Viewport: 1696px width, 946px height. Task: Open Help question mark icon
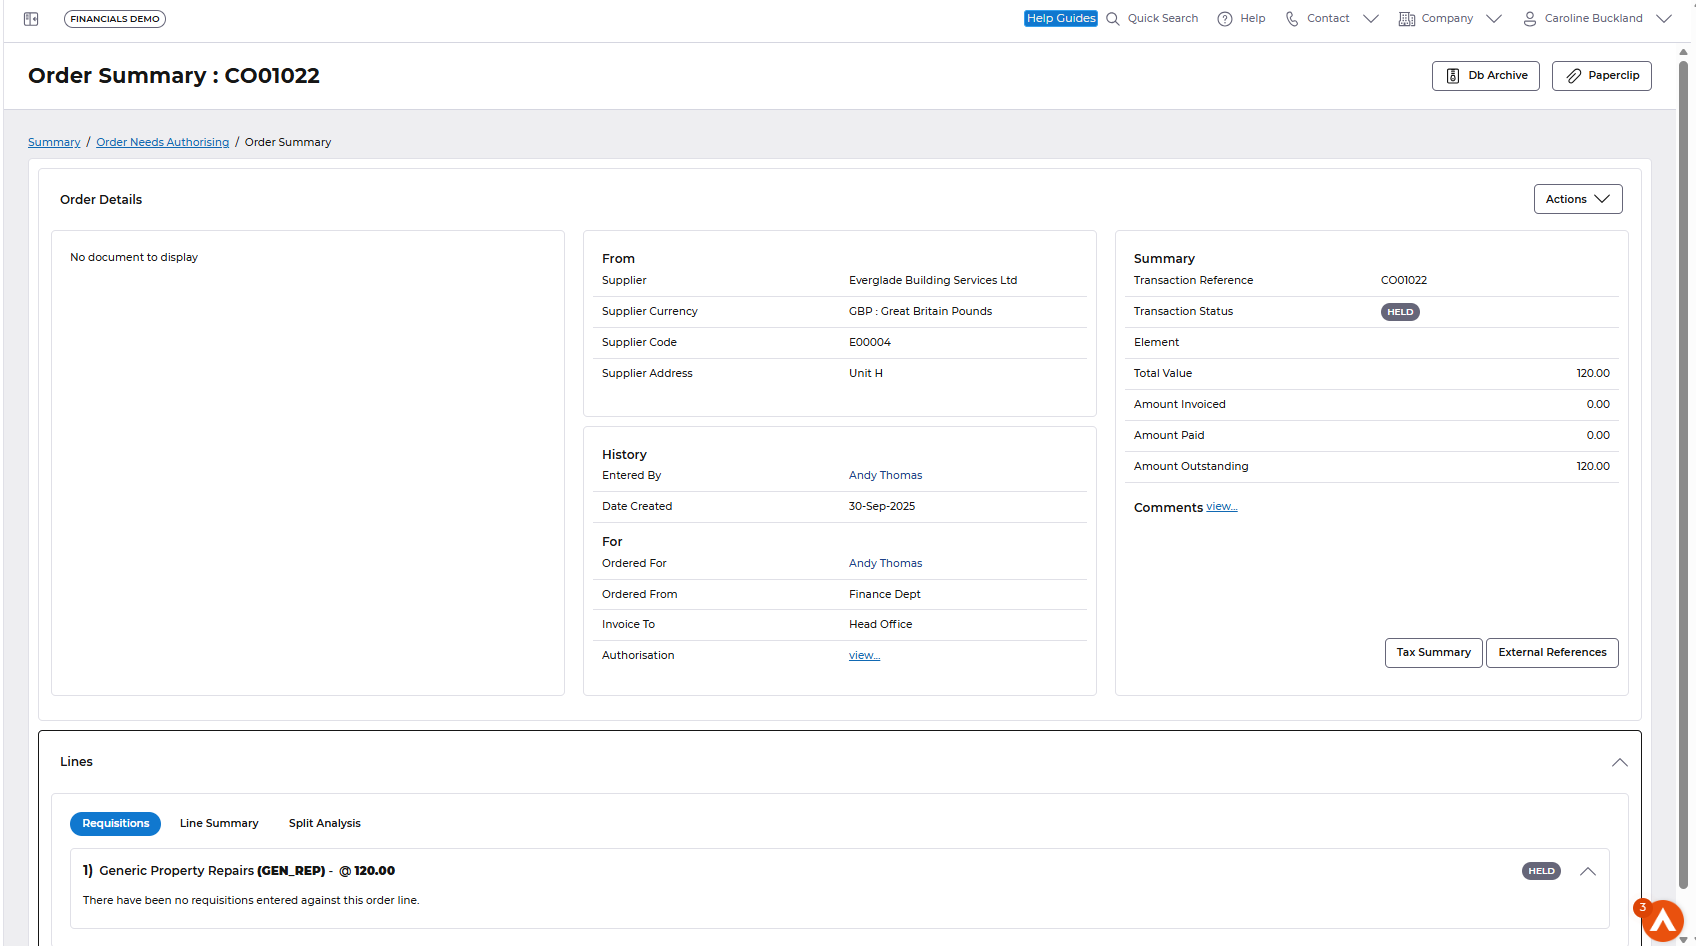click(x=1225, y=19)
